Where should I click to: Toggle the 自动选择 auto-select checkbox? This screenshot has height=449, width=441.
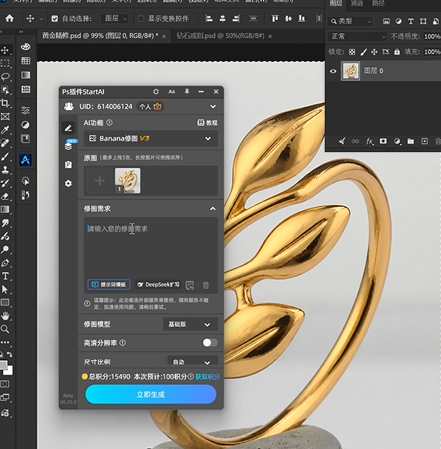click(x=55, y=19)
